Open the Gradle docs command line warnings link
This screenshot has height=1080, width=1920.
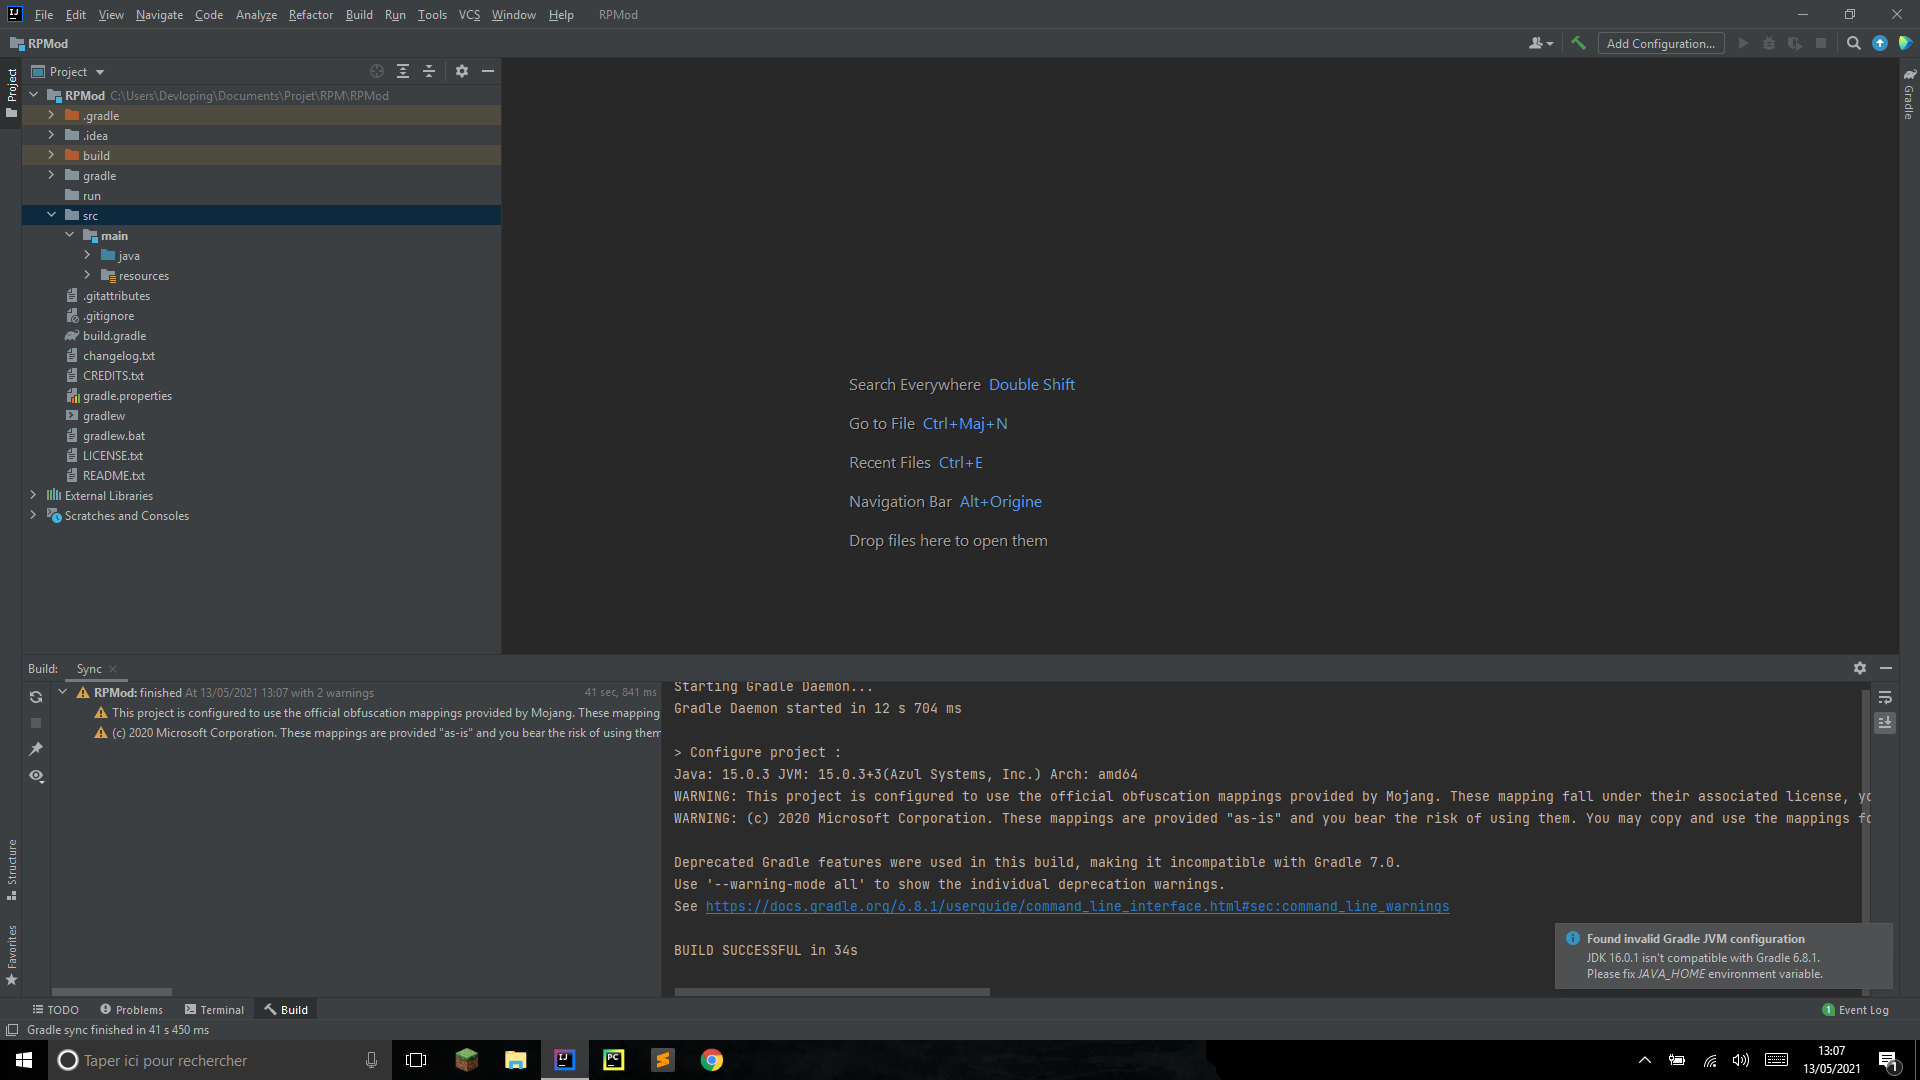coord(1077,906)
